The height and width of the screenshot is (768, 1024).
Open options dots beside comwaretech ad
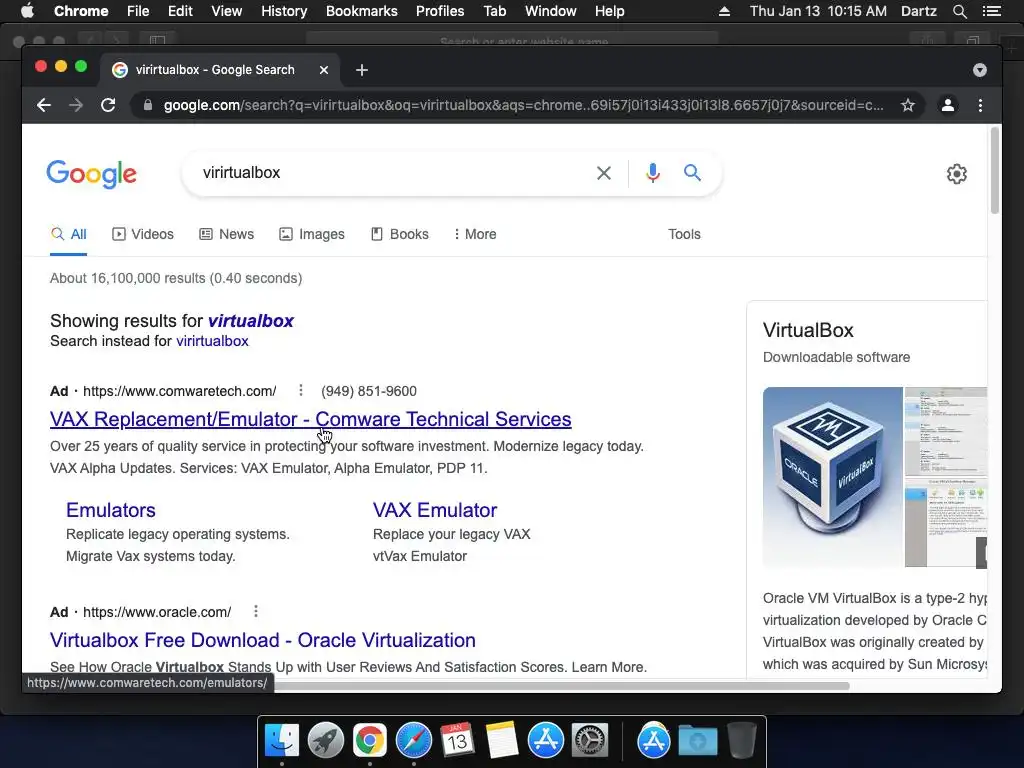pos(300,390)
